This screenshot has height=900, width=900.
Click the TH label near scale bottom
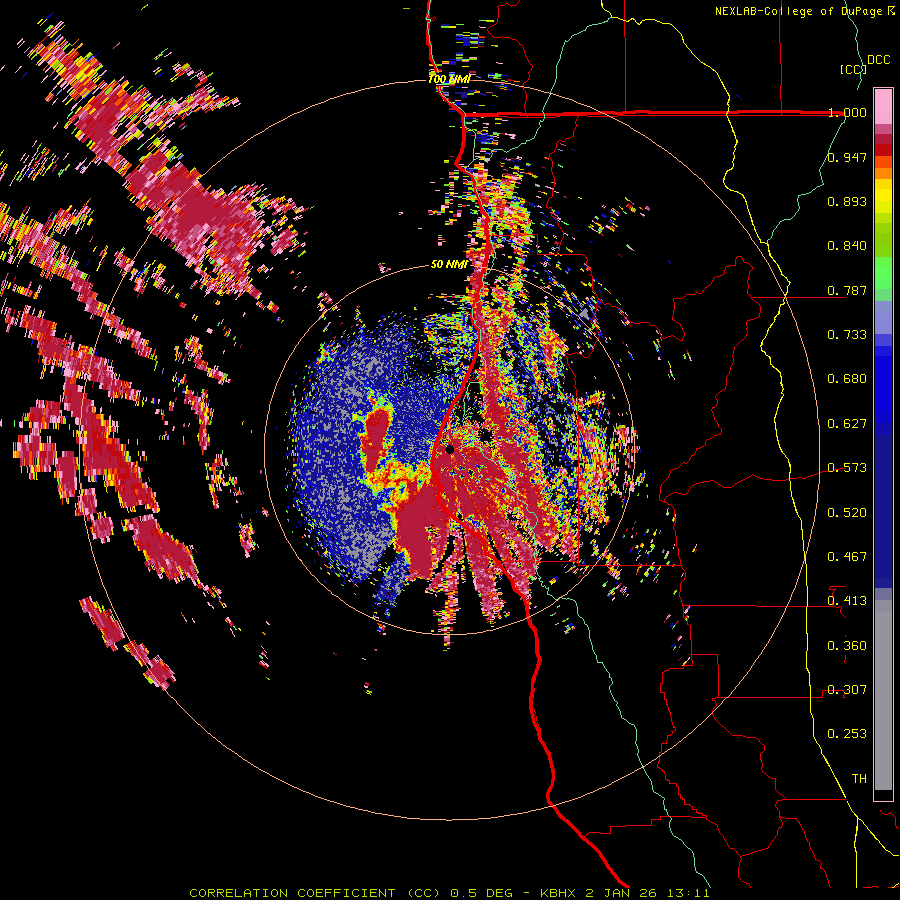click(x=859, y=779)
